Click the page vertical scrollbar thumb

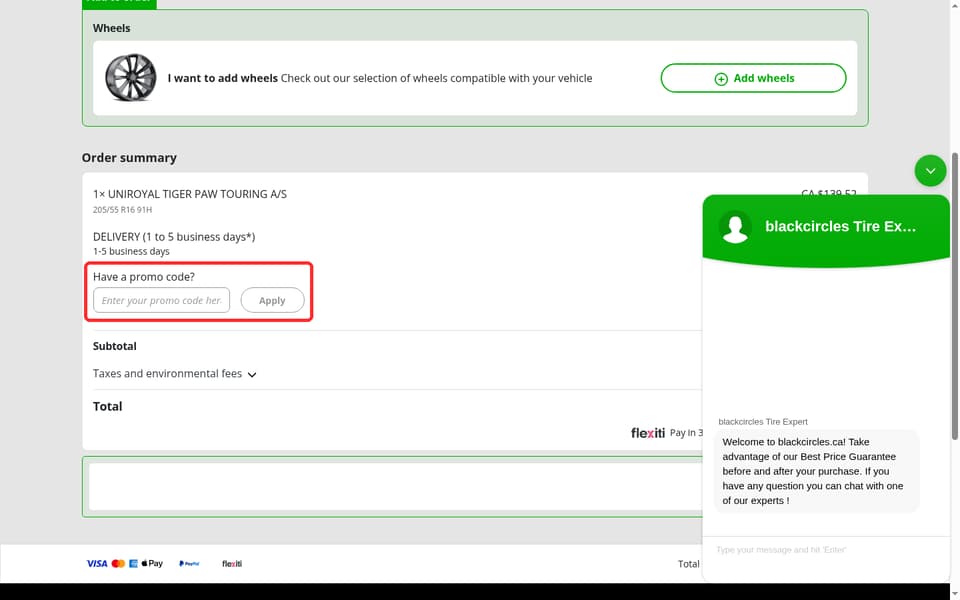954,296
